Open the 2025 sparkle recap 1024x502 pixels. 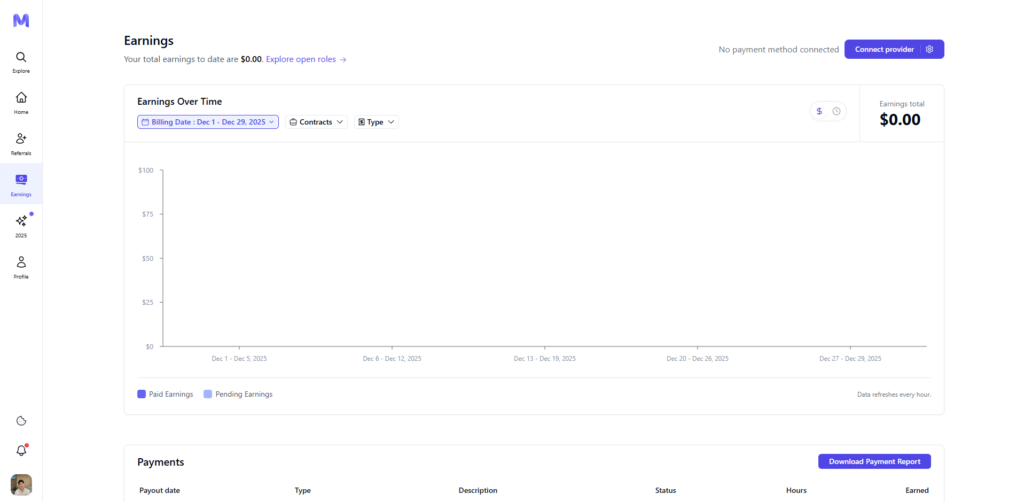[21, 225]
